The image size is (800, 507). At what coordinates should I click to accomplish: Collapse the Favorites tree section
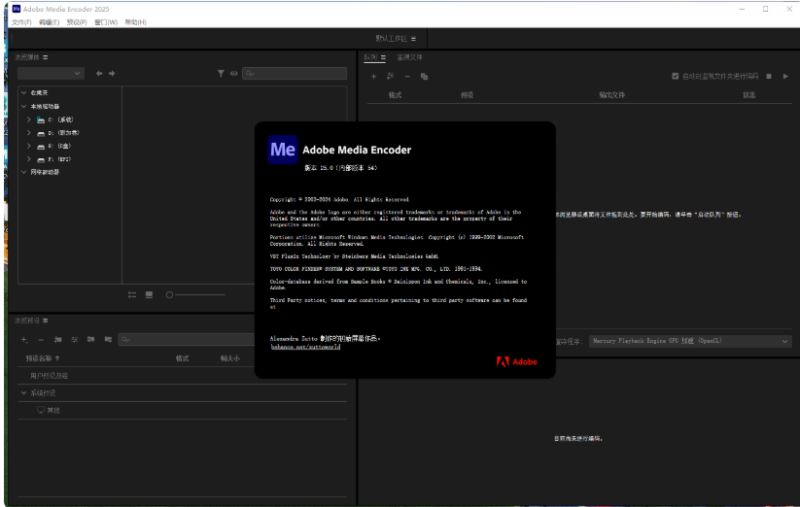23,93
